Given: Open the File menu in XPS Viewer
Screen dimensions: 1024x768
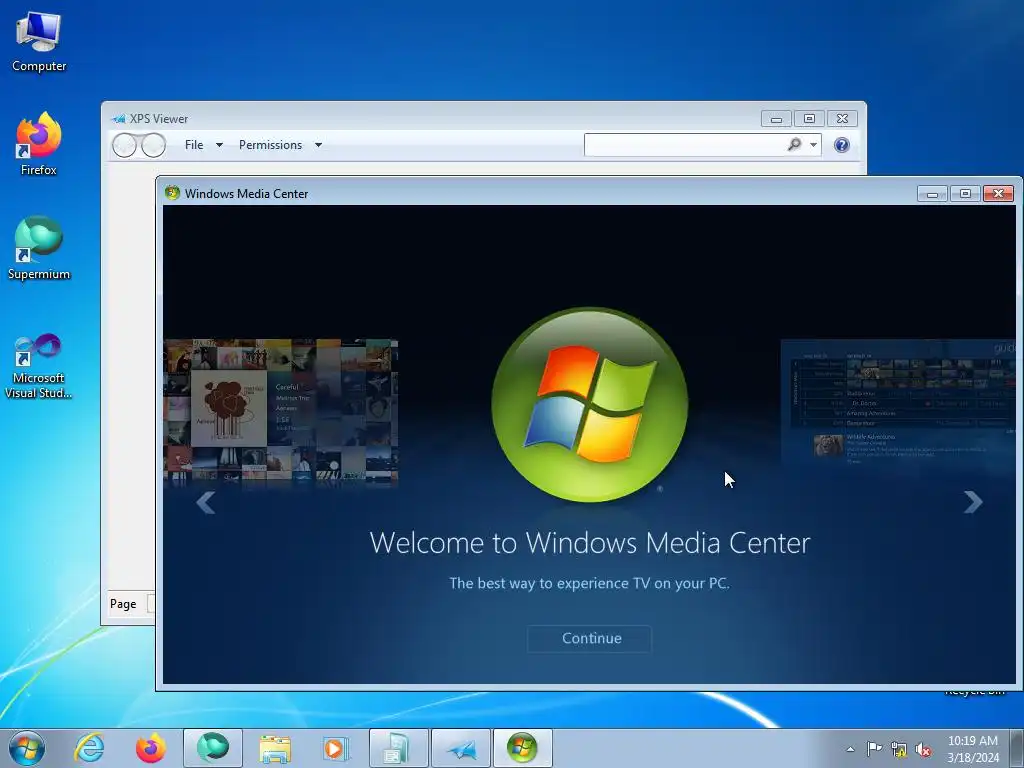Looking at the screenshot, I should 194,145.
